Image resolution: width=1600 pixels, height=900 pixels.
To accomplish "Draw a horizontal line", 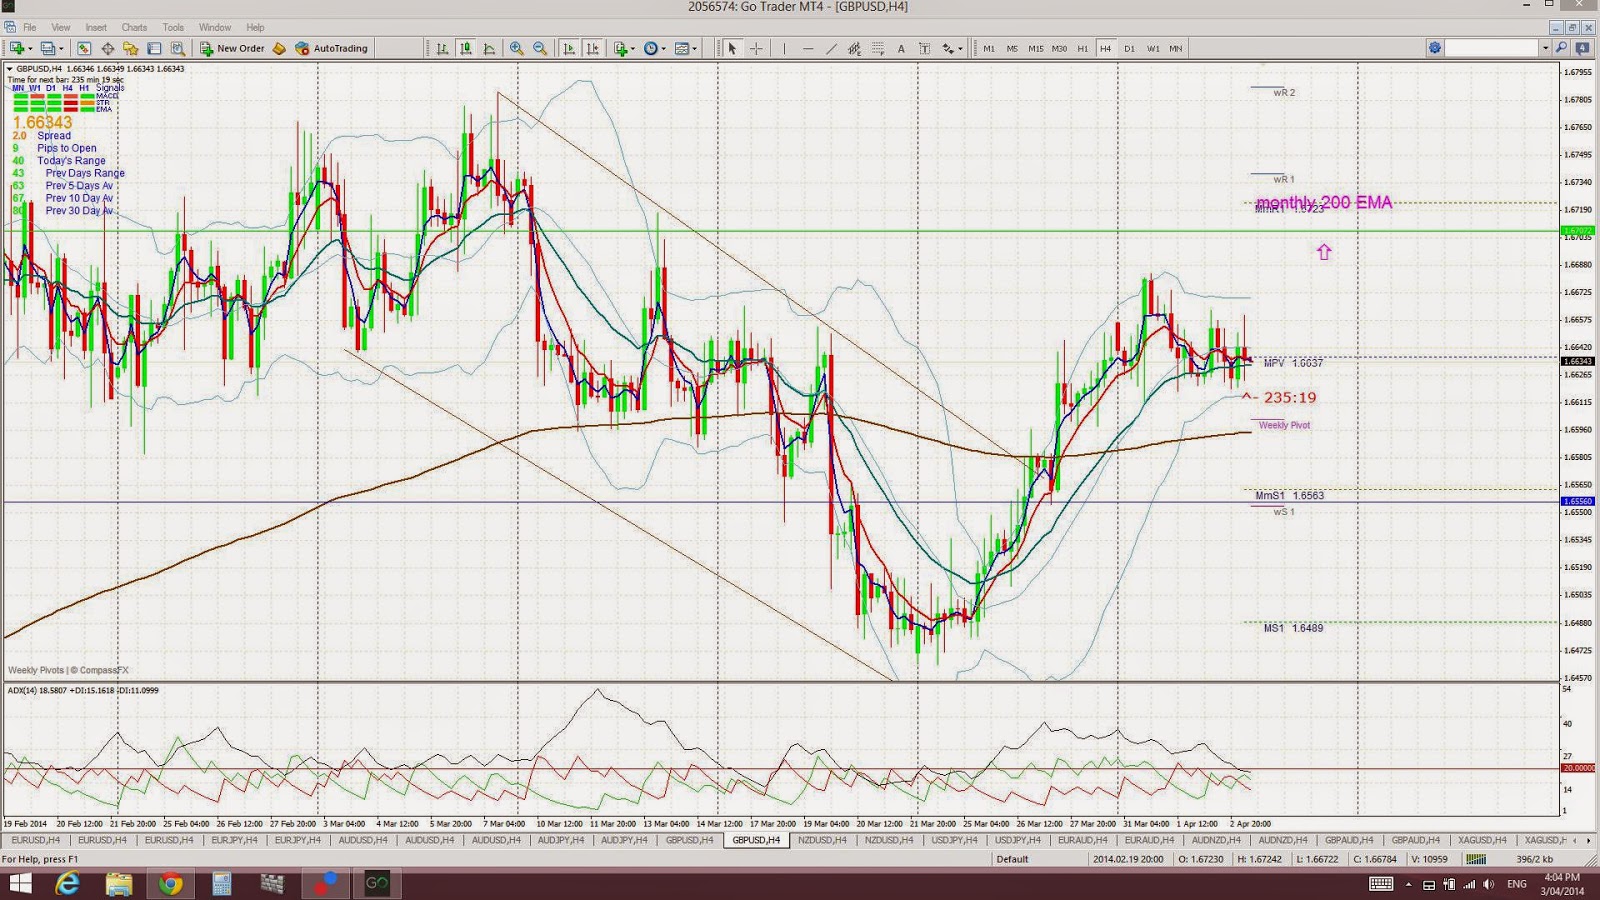I will [x=808, y=48].
